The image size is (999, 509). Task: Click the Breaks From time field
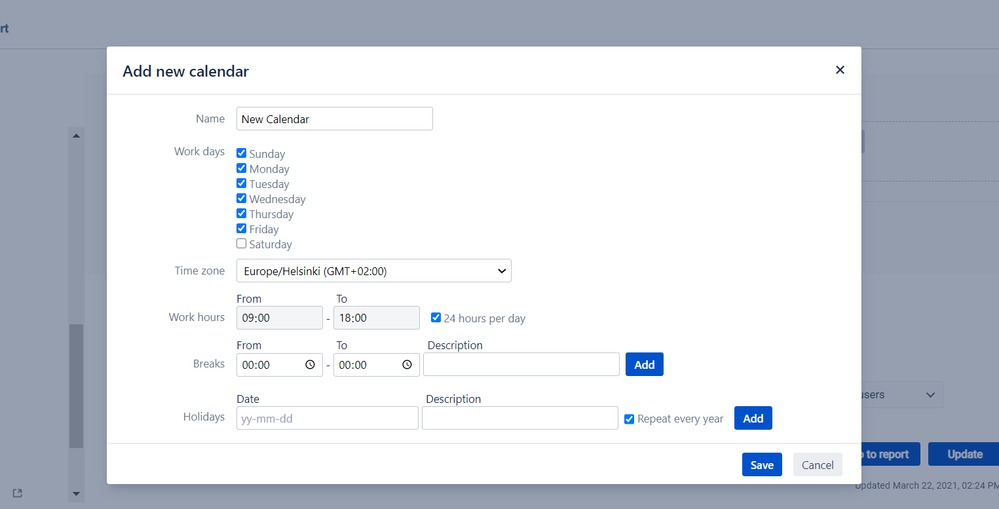point(280,364)
